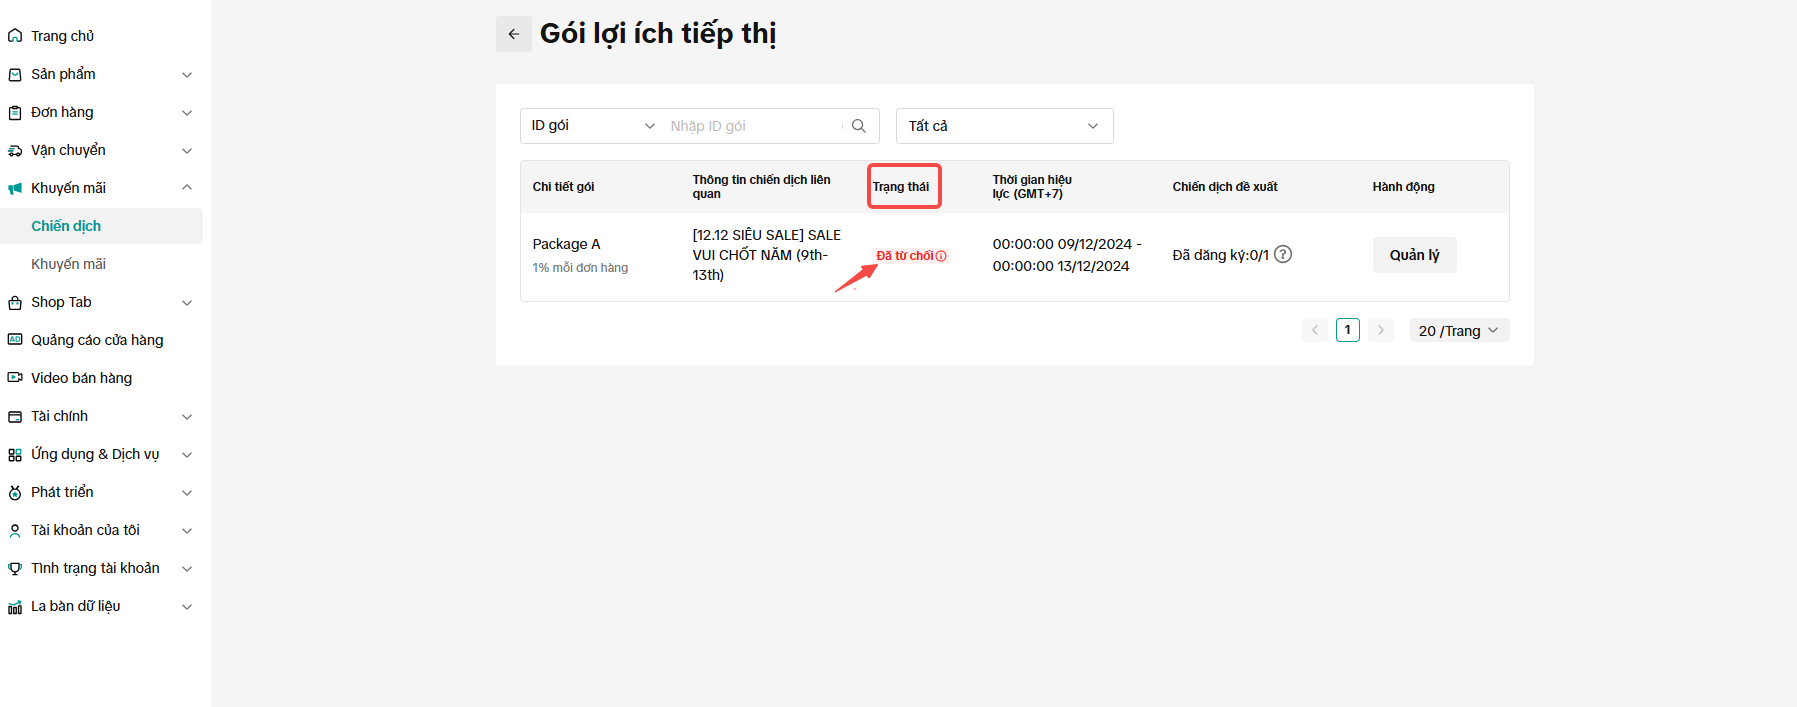
Task: Open Khuyến mãi submenu item
Action: [68, 264]
